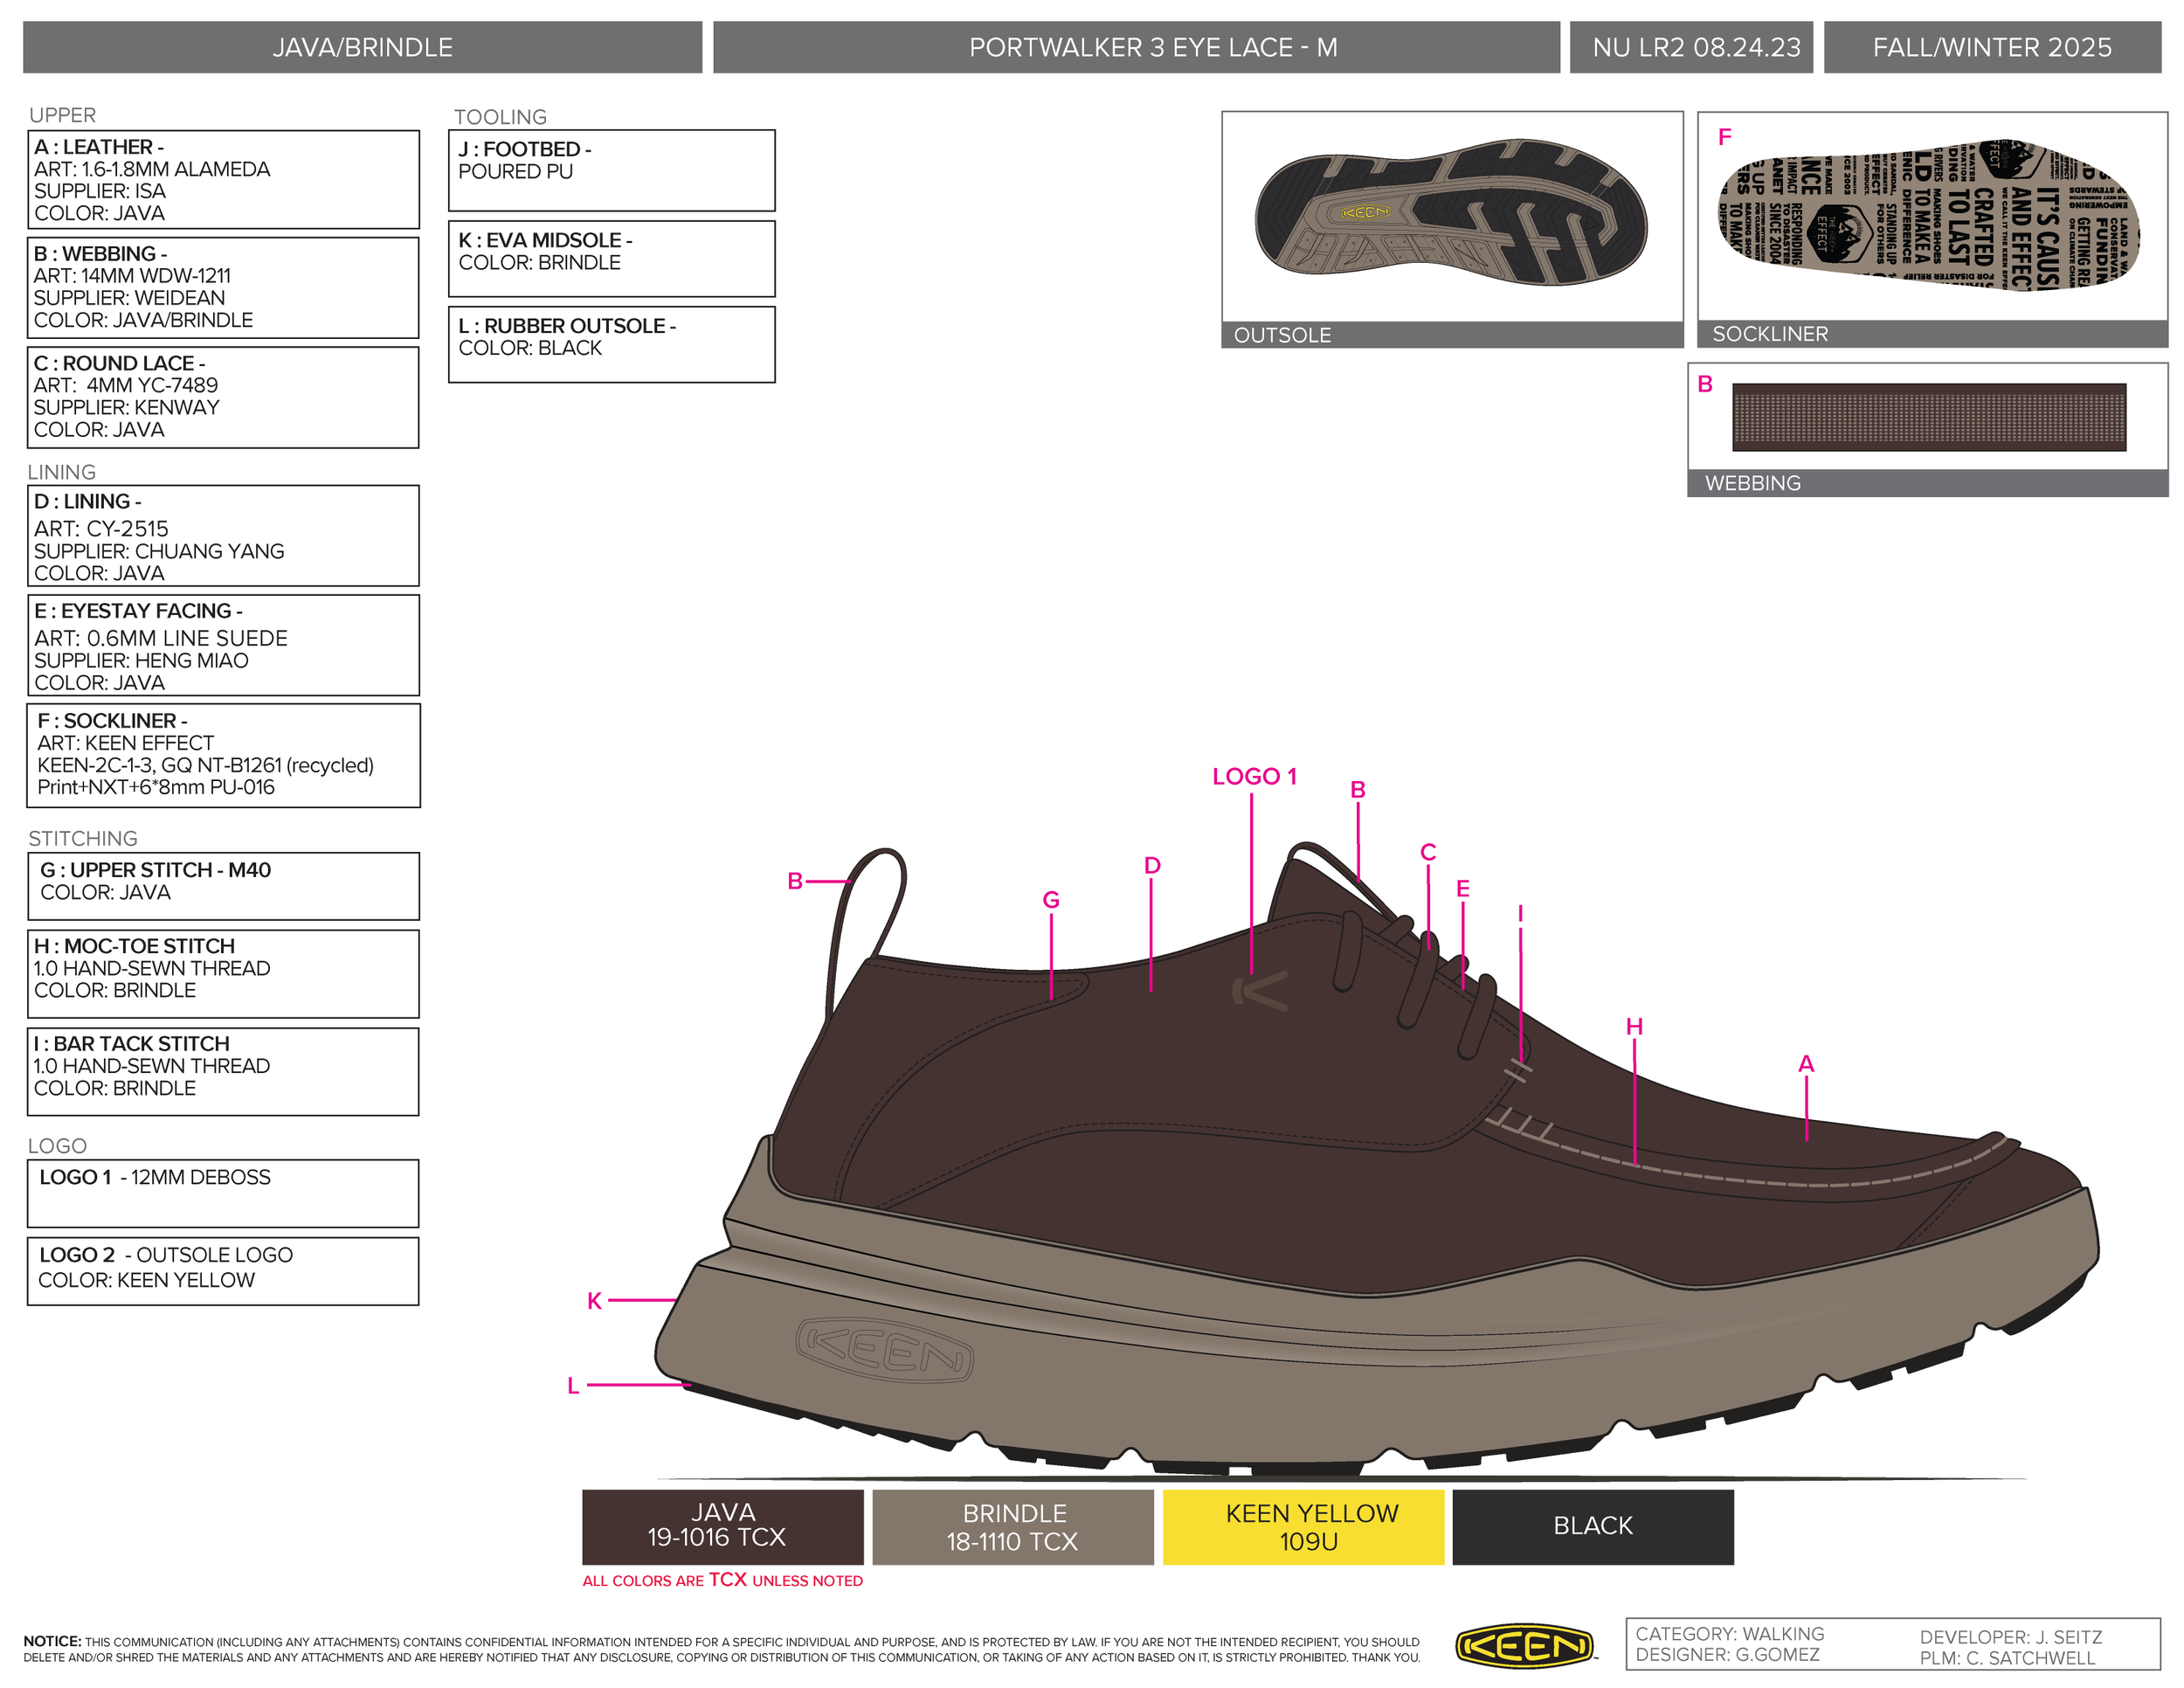
Task: Select the BLACK color swatch
Action: pos(1592,1526)
